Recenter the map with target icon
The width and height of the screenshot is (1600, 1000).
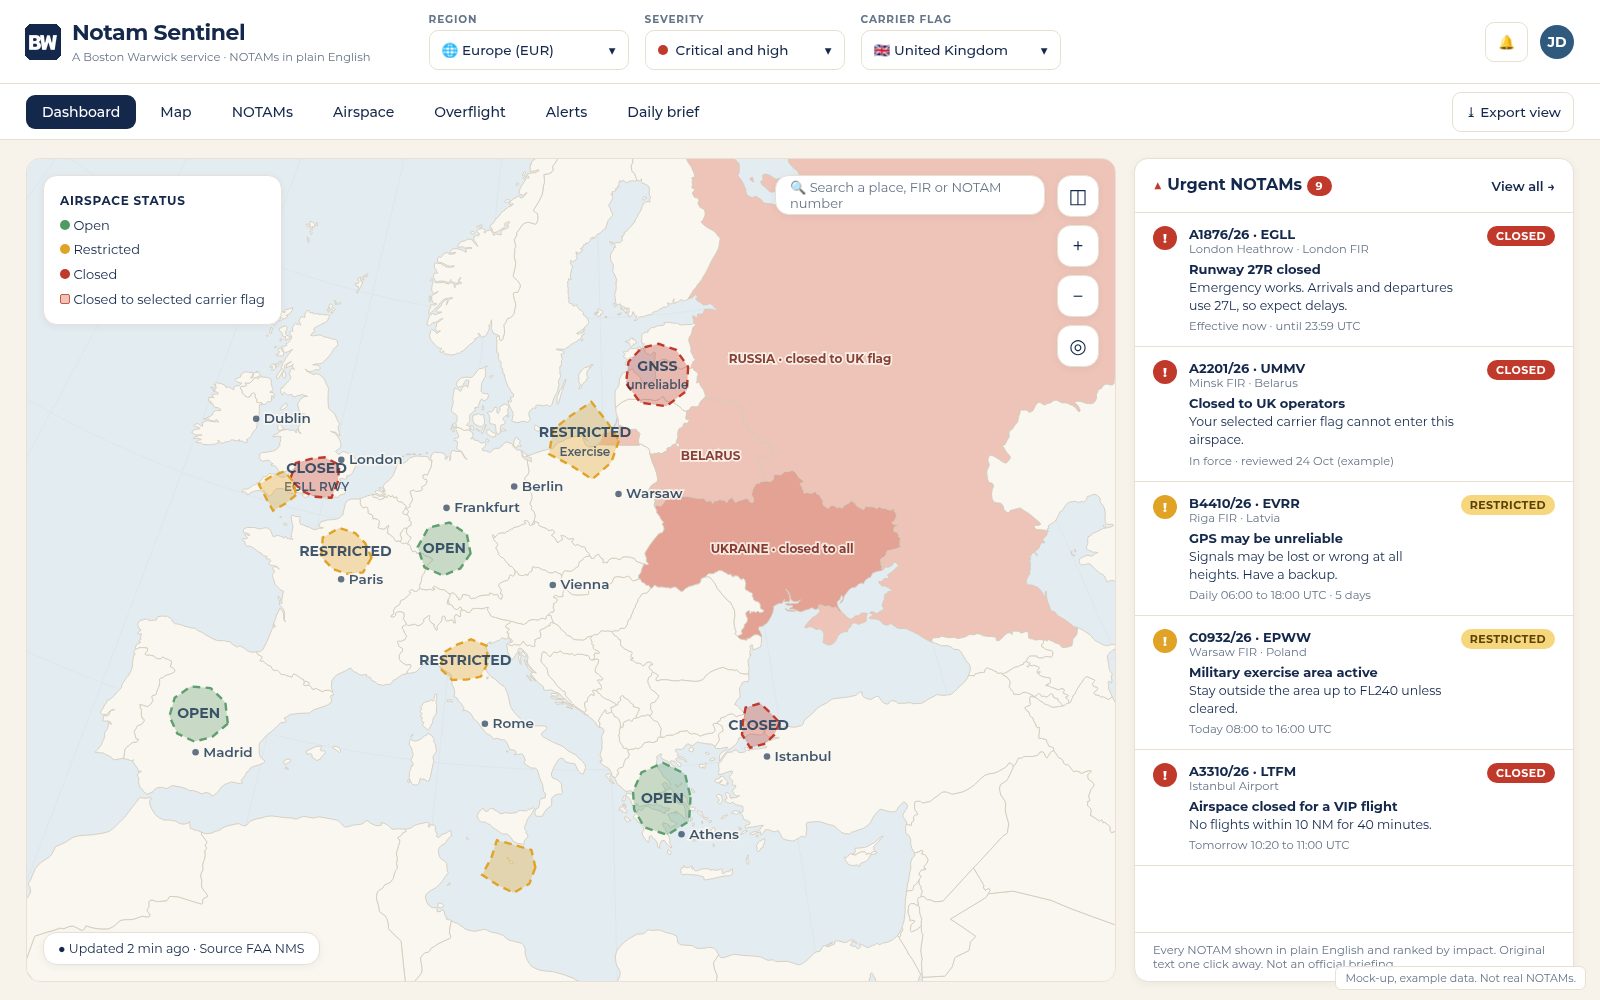(1078, 347)
